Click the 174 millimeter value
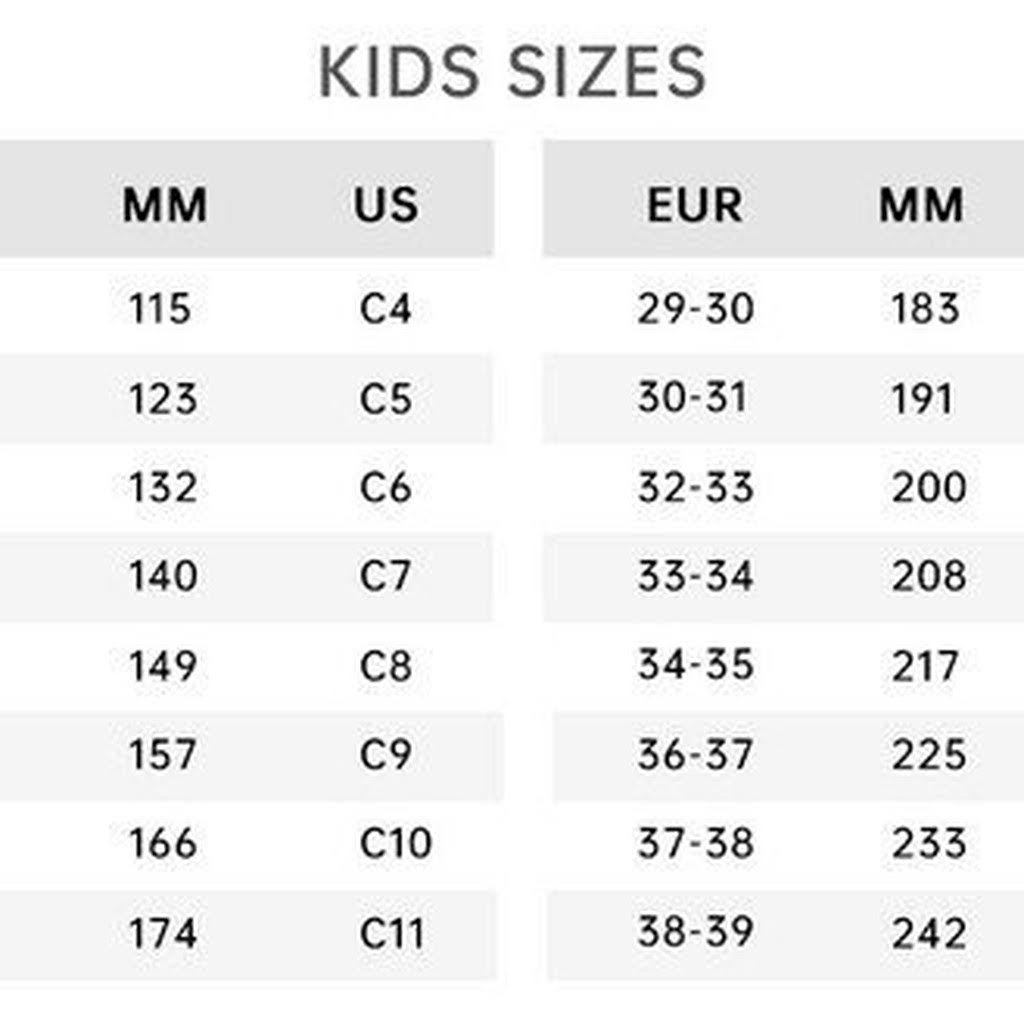This screenshot has height=1024, width=1024. point(163,933)
